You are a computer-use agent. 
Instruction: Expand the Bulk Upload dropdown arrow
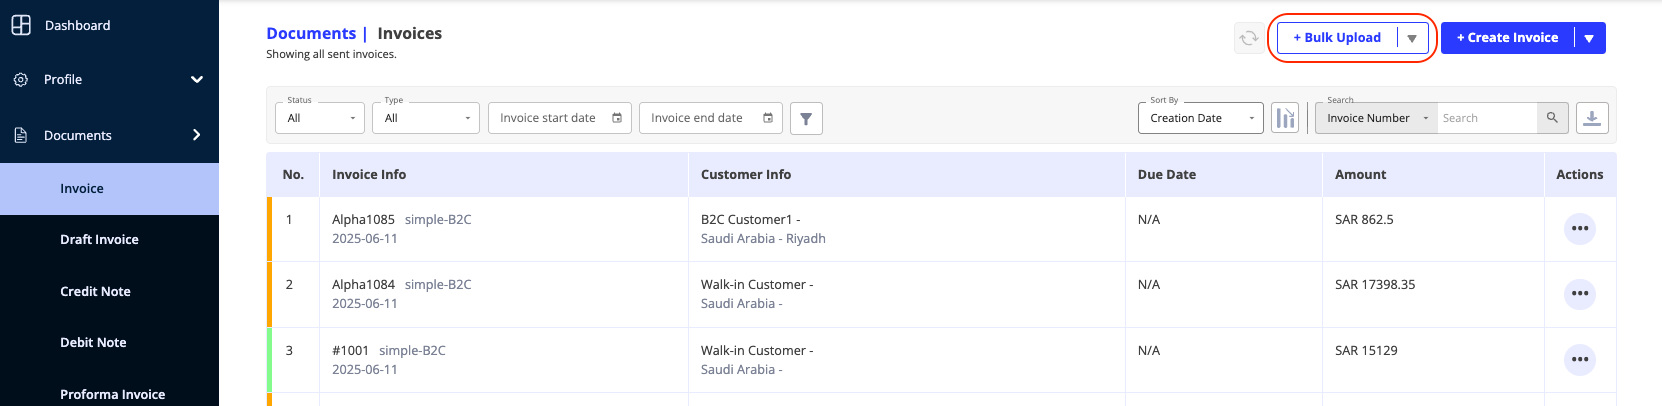(1412, 38)
